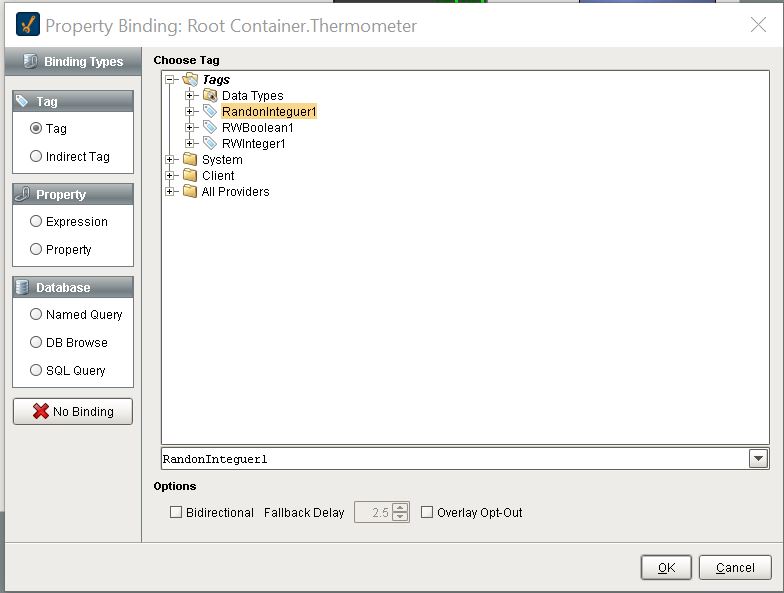Image resolution: width=784 pixels, height=593 pixels.
Task: Expand the All Providers node
Action: (x=170, y=192)
